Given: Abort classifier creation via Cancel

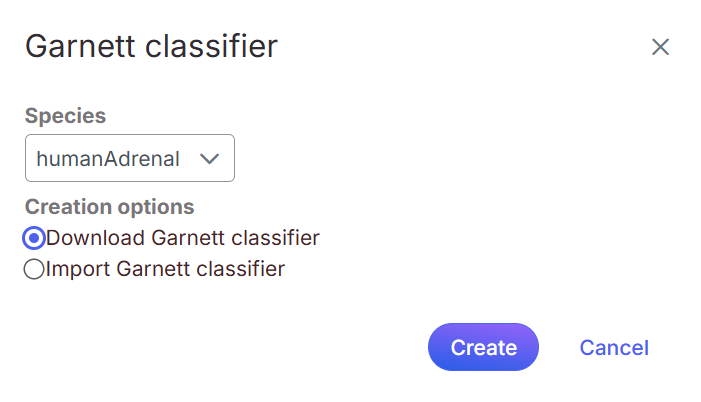Looking at the screenshot, I should point(614,348).
